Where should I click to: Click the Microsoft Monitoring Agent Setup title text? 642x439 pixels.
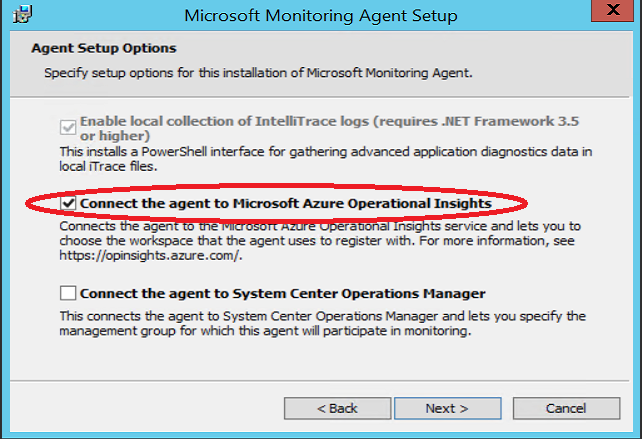tap(321, 16)
